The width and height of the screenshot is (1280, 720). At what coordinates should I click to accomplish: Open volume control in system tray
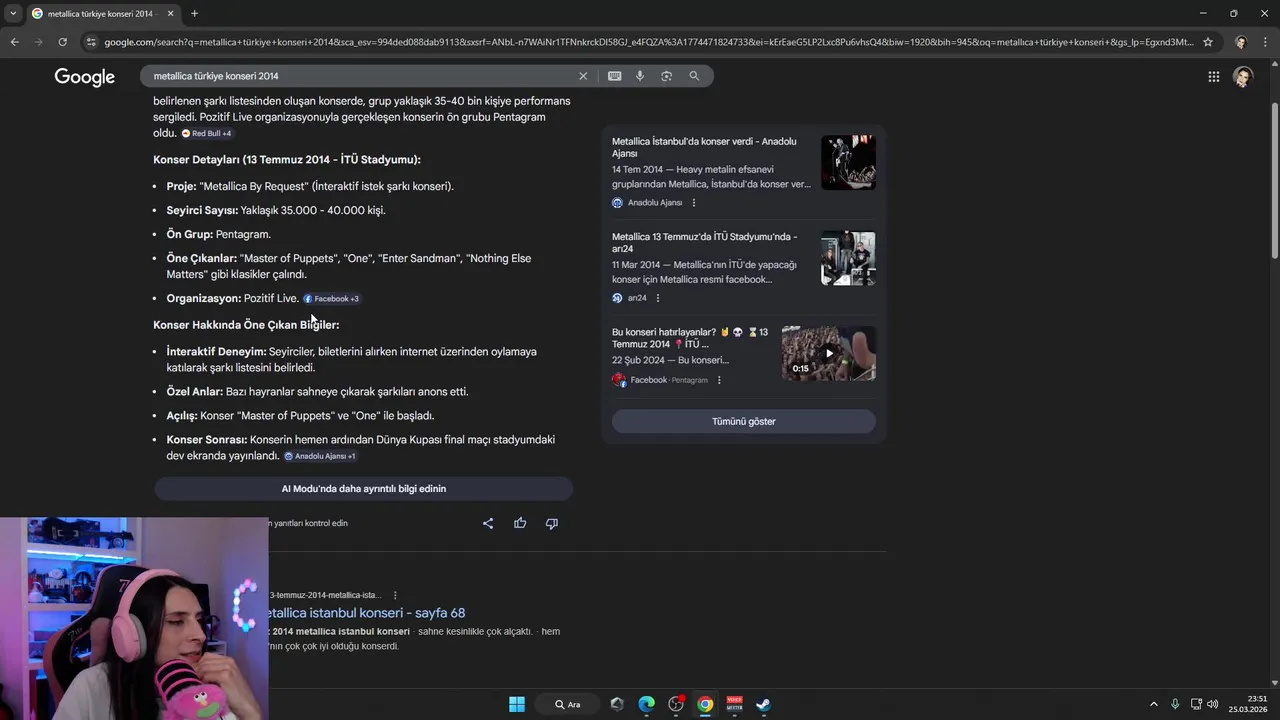(1213, 704)
